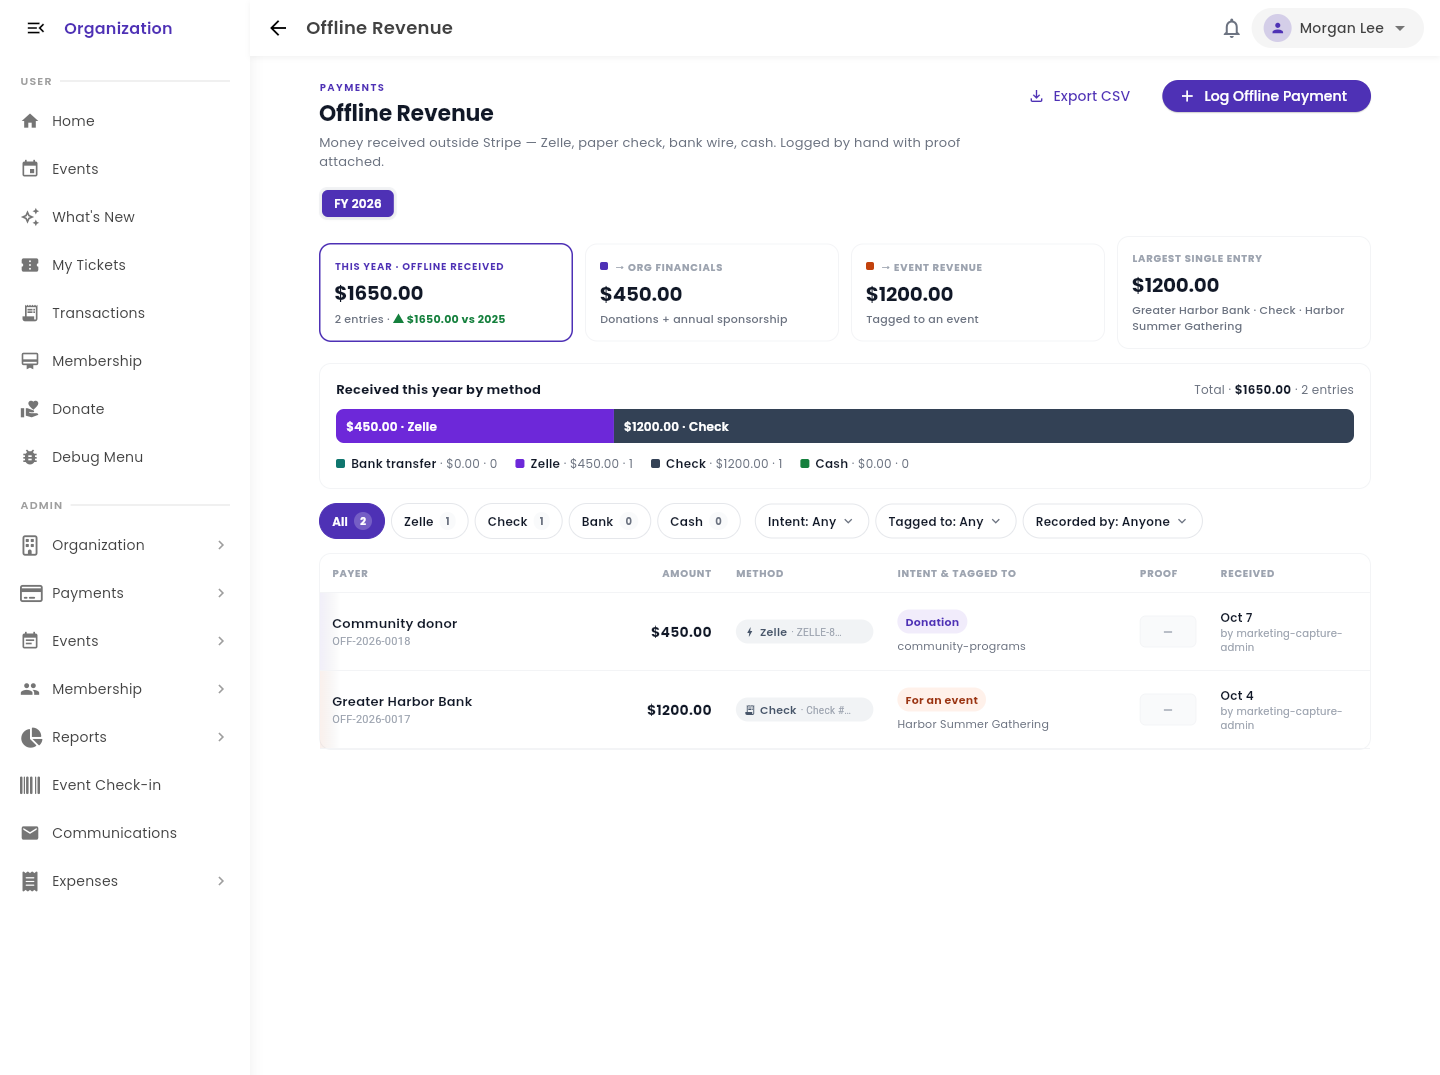Select the FY 2026 chip
This screenshot has height=1075, width=1440.
click(358, 203)
